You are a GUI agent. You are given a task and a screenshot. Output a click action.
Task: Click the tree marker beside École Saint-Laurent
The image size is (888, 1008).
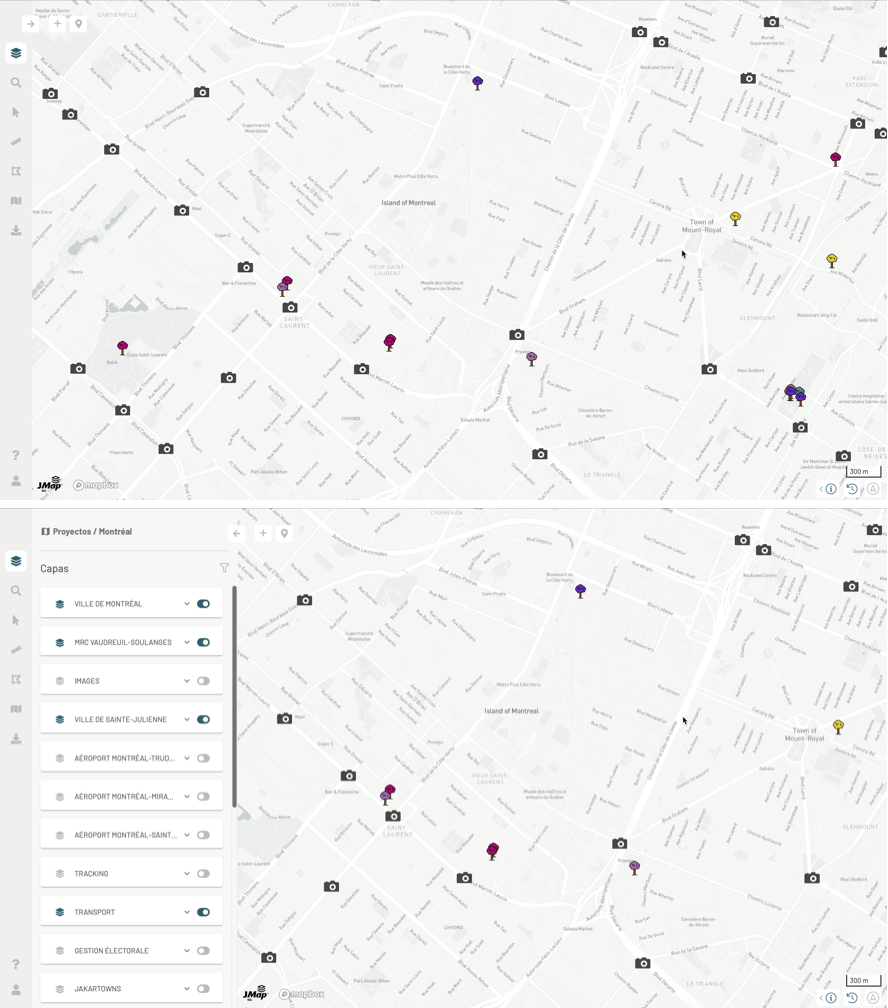tap(123, 347)
